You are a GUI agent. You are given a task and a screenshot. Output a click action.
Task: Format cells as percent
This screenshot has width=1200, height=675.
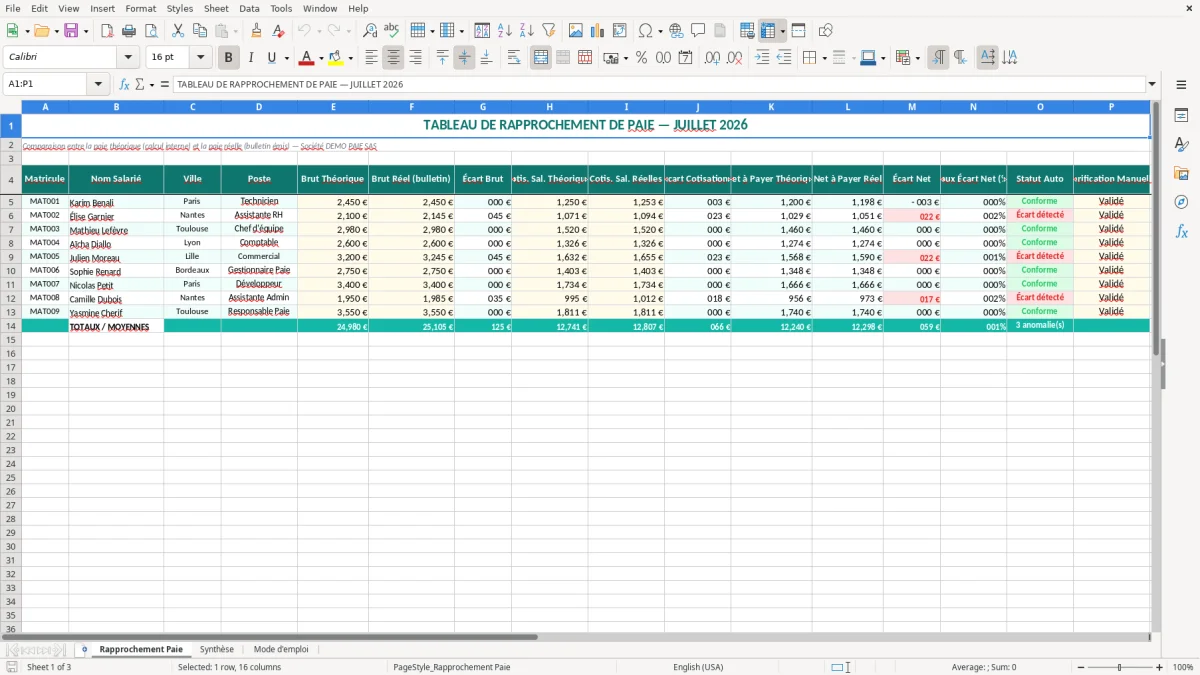(x=641, y=58)
